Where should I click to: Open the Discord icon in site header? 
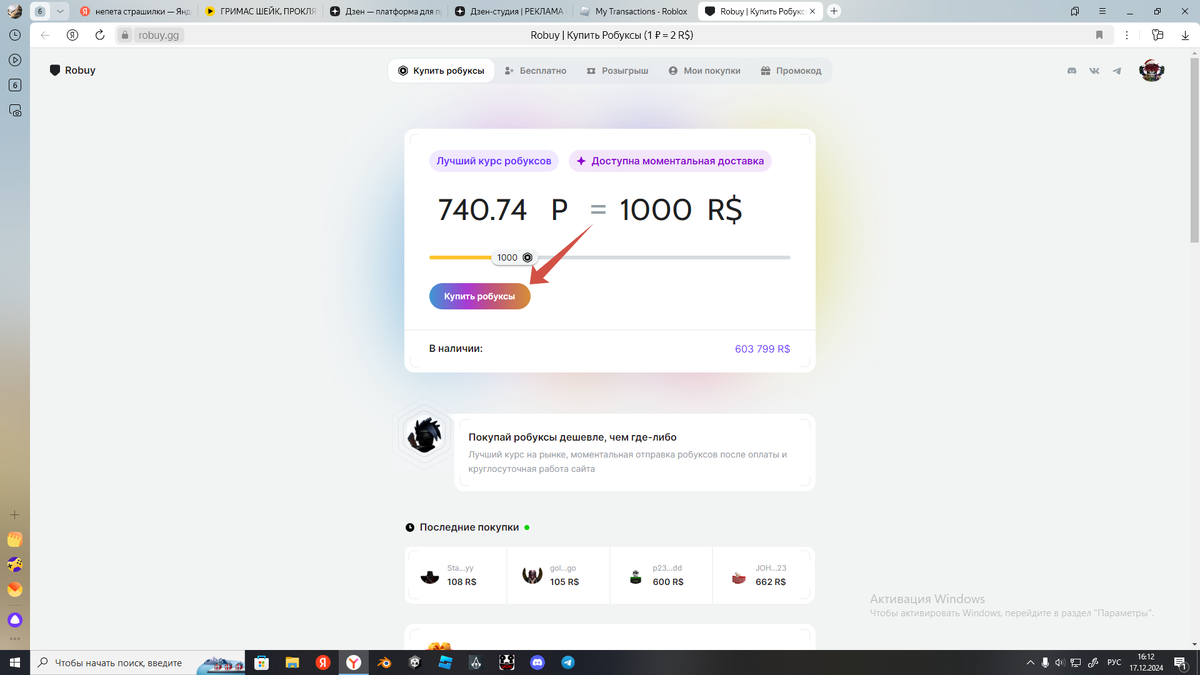[1072, 71]
